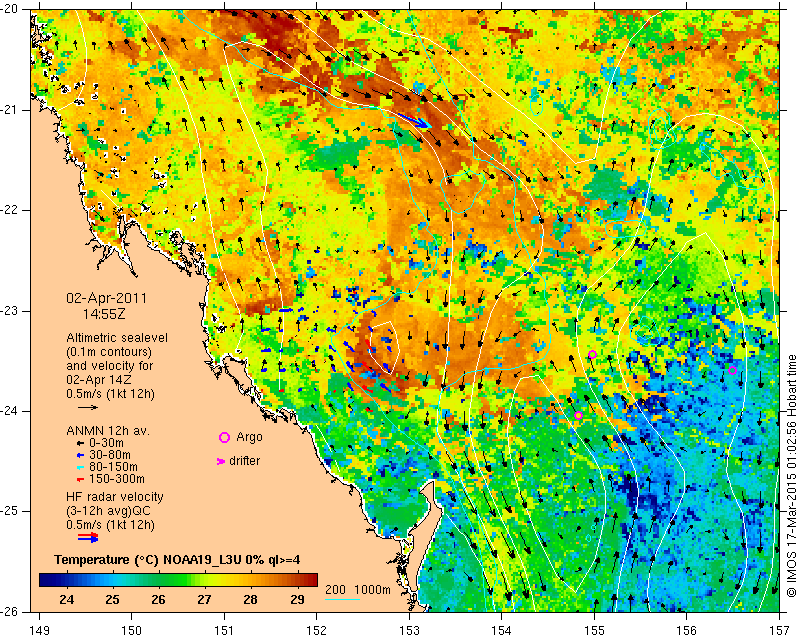The width and height of the screenshot is (800, 640).
Task: Click the latitude axis label '-24'
Action: (x=9, y=411)
